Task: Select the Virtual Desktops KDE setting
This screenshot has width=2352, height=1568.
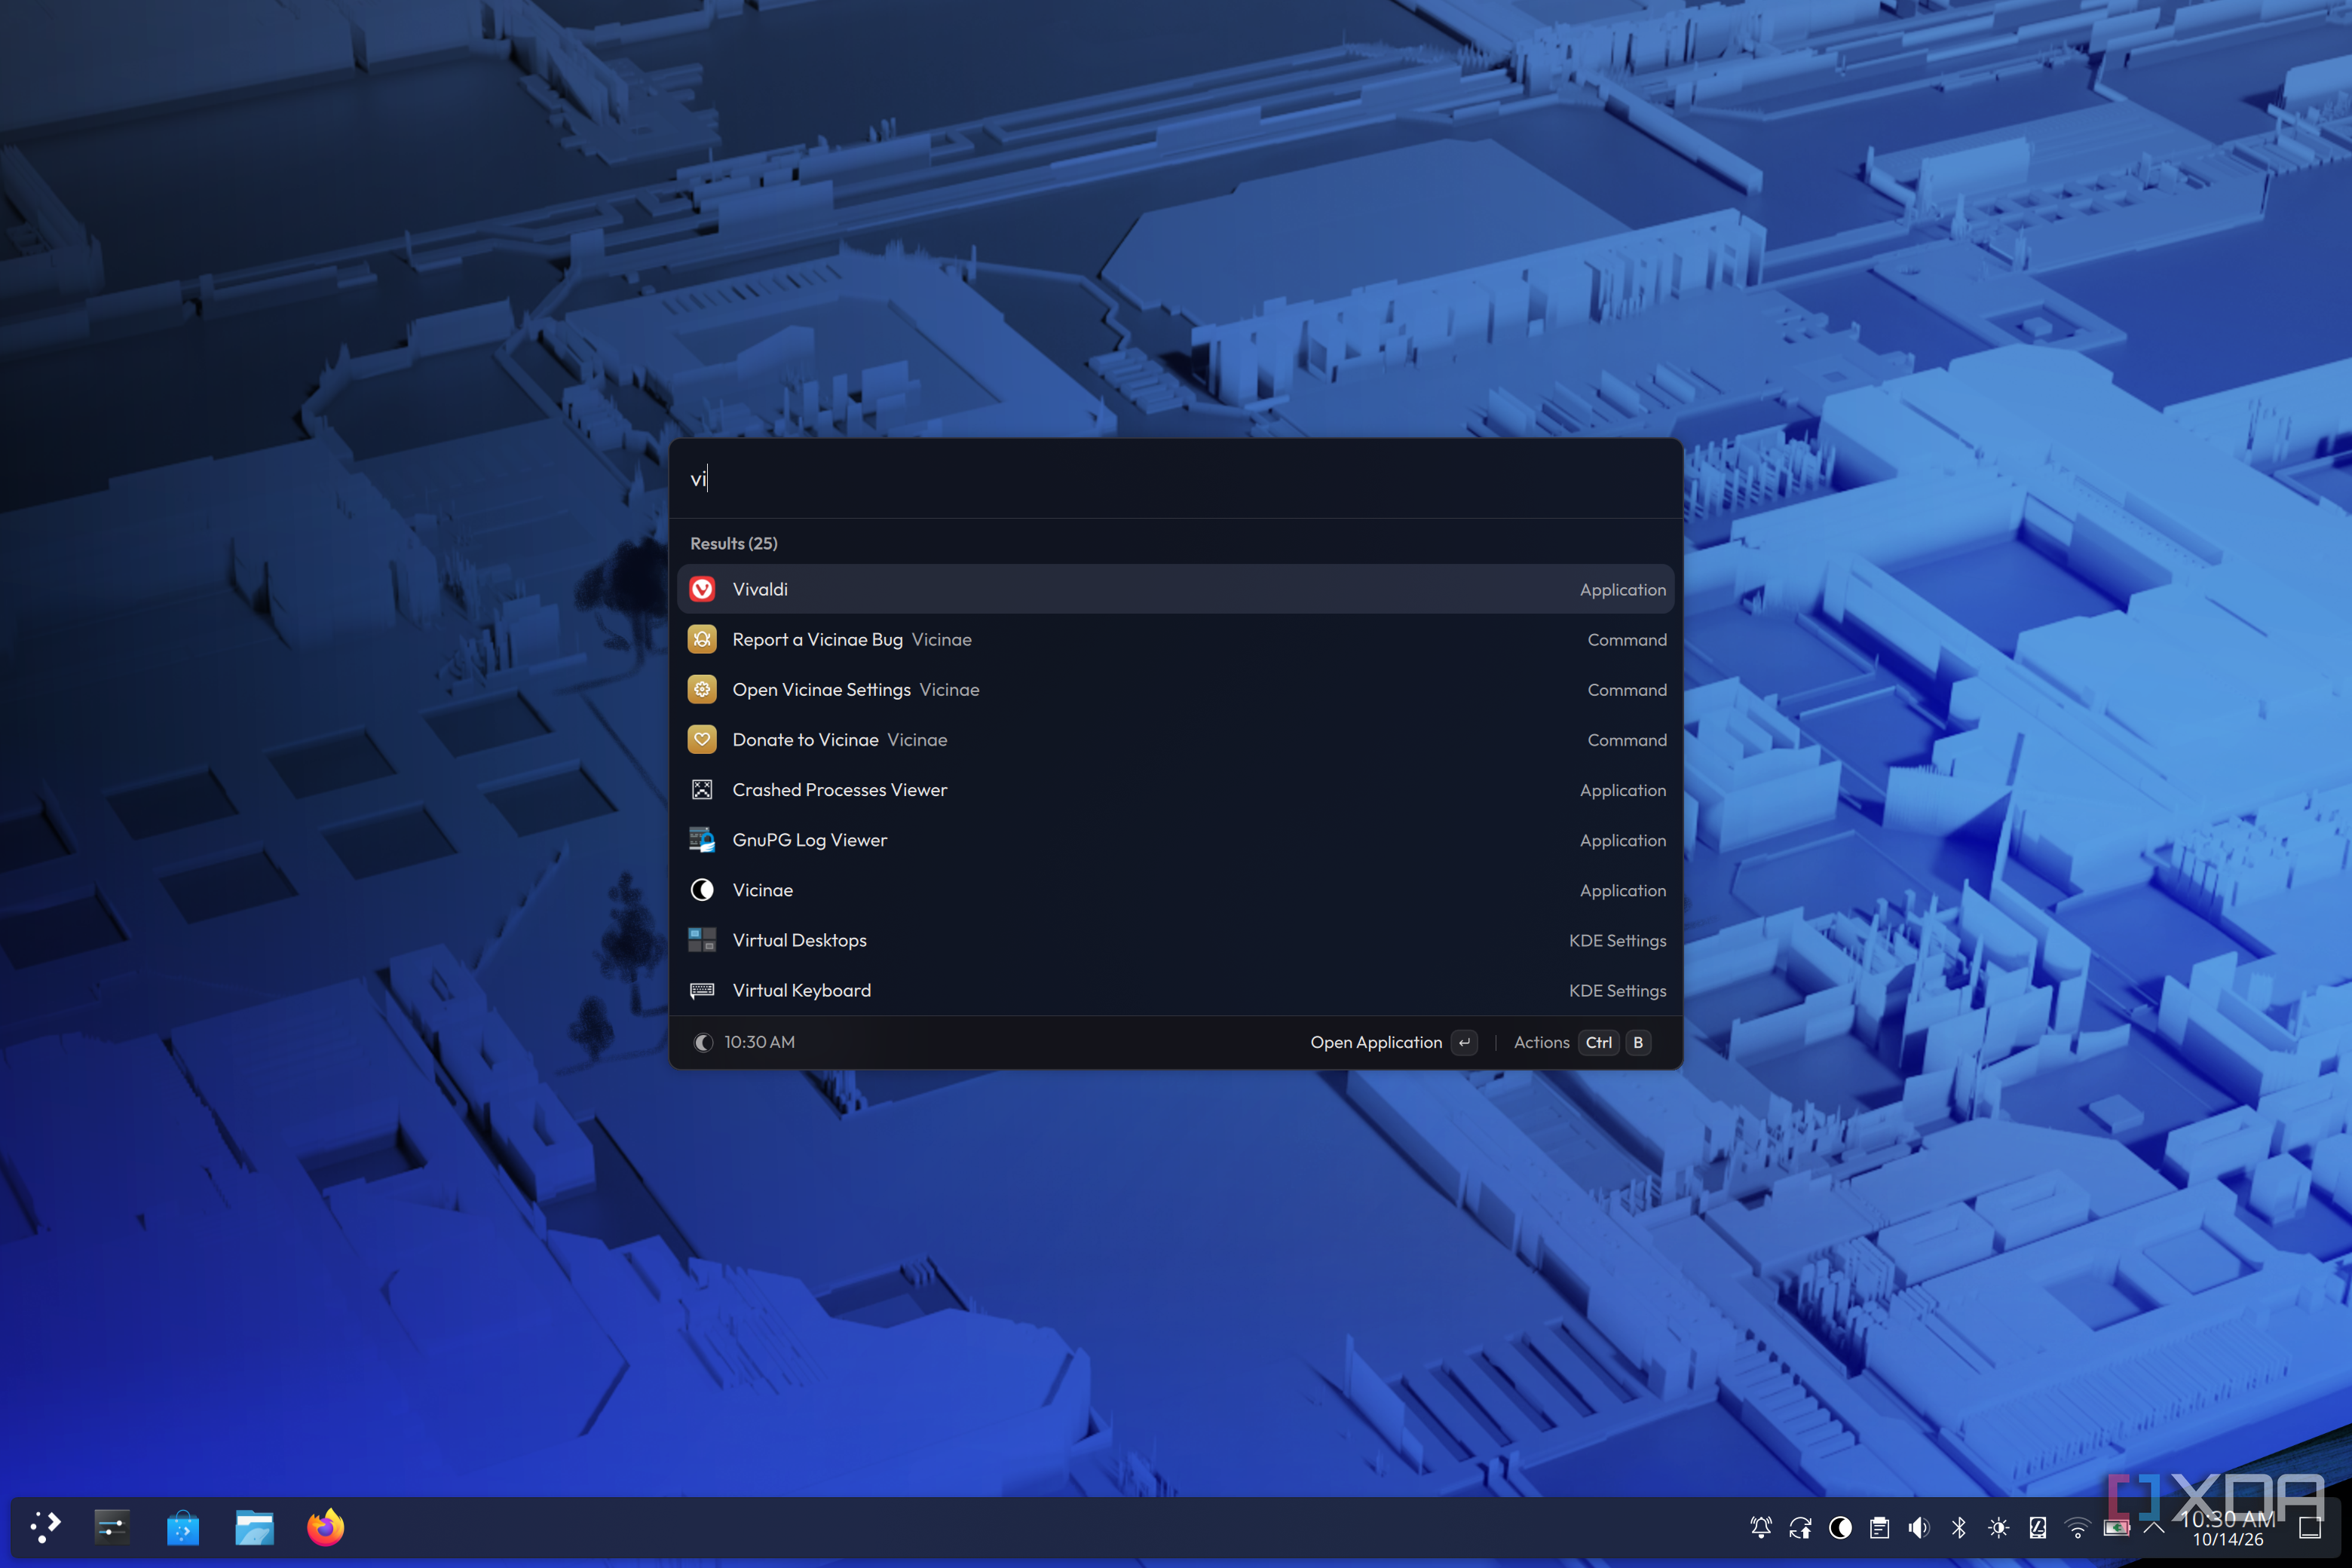Action: (x=1176, y=939)
